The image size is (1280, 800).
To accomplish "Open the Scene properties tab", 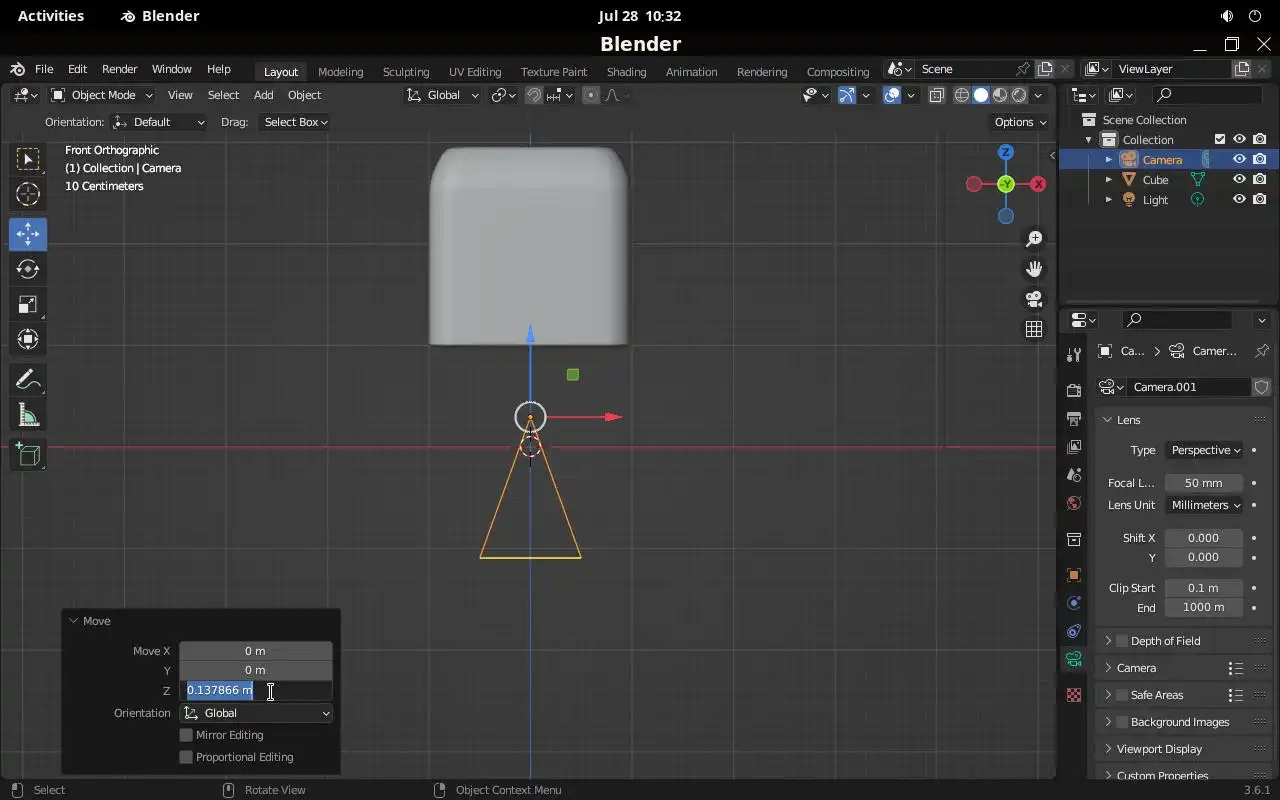I will tap(1074, 475).
